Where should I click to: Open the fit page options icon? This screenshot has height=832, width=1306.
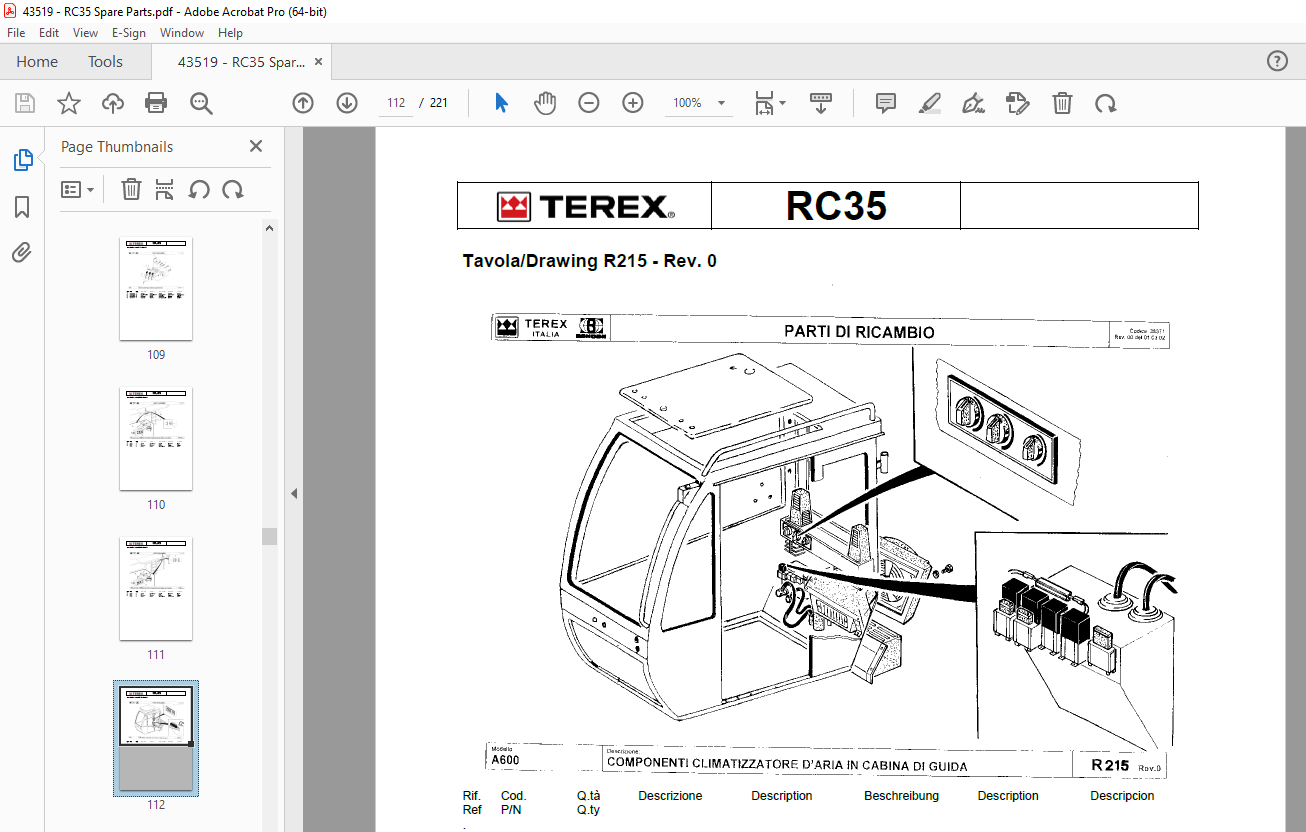pos(769,103)
